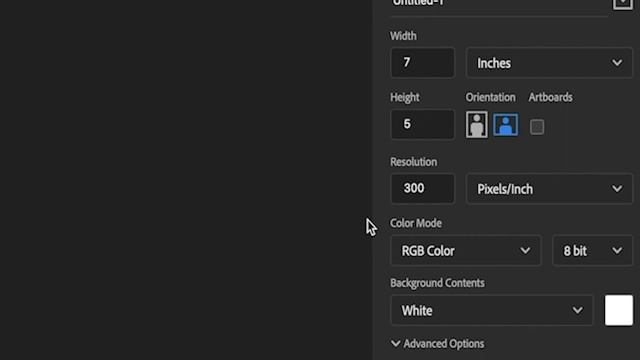640x360 pixels.
Task: Click the white background color swatch
Action: pyautogui.click(x=619, y=310)
